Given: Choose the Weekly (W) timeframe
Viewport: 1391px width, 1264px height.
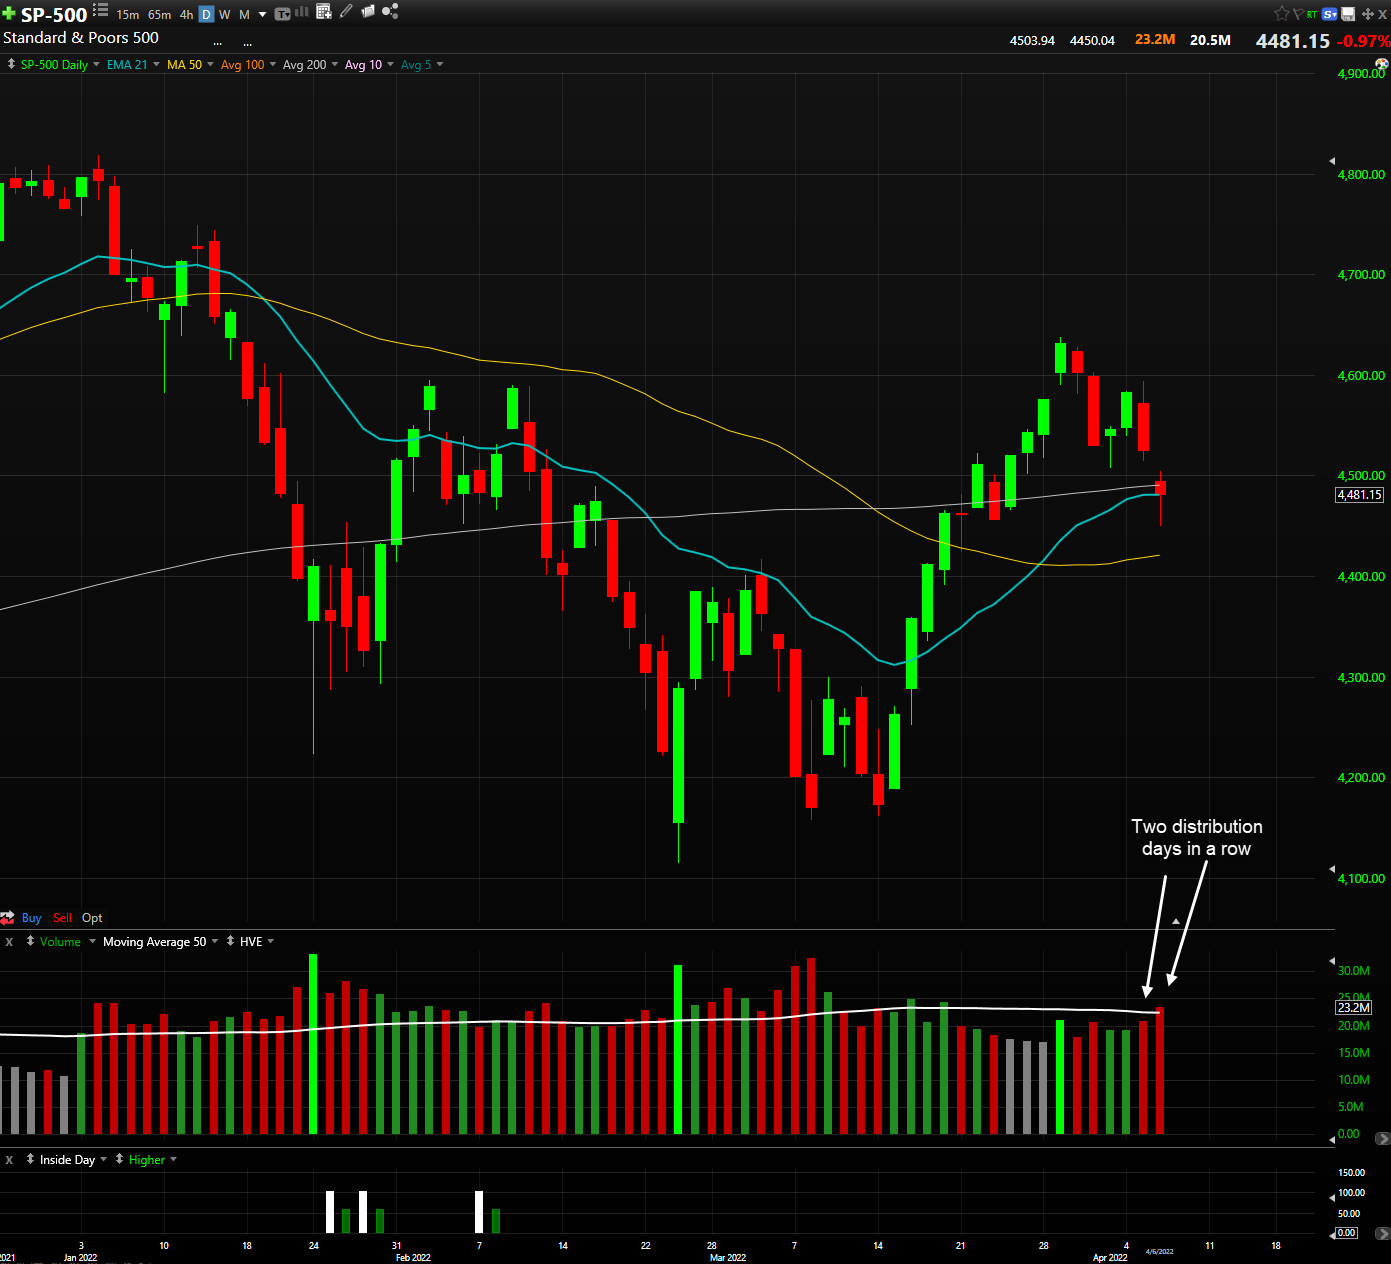Looking at the screenshot, I should [x=224, y=15].
